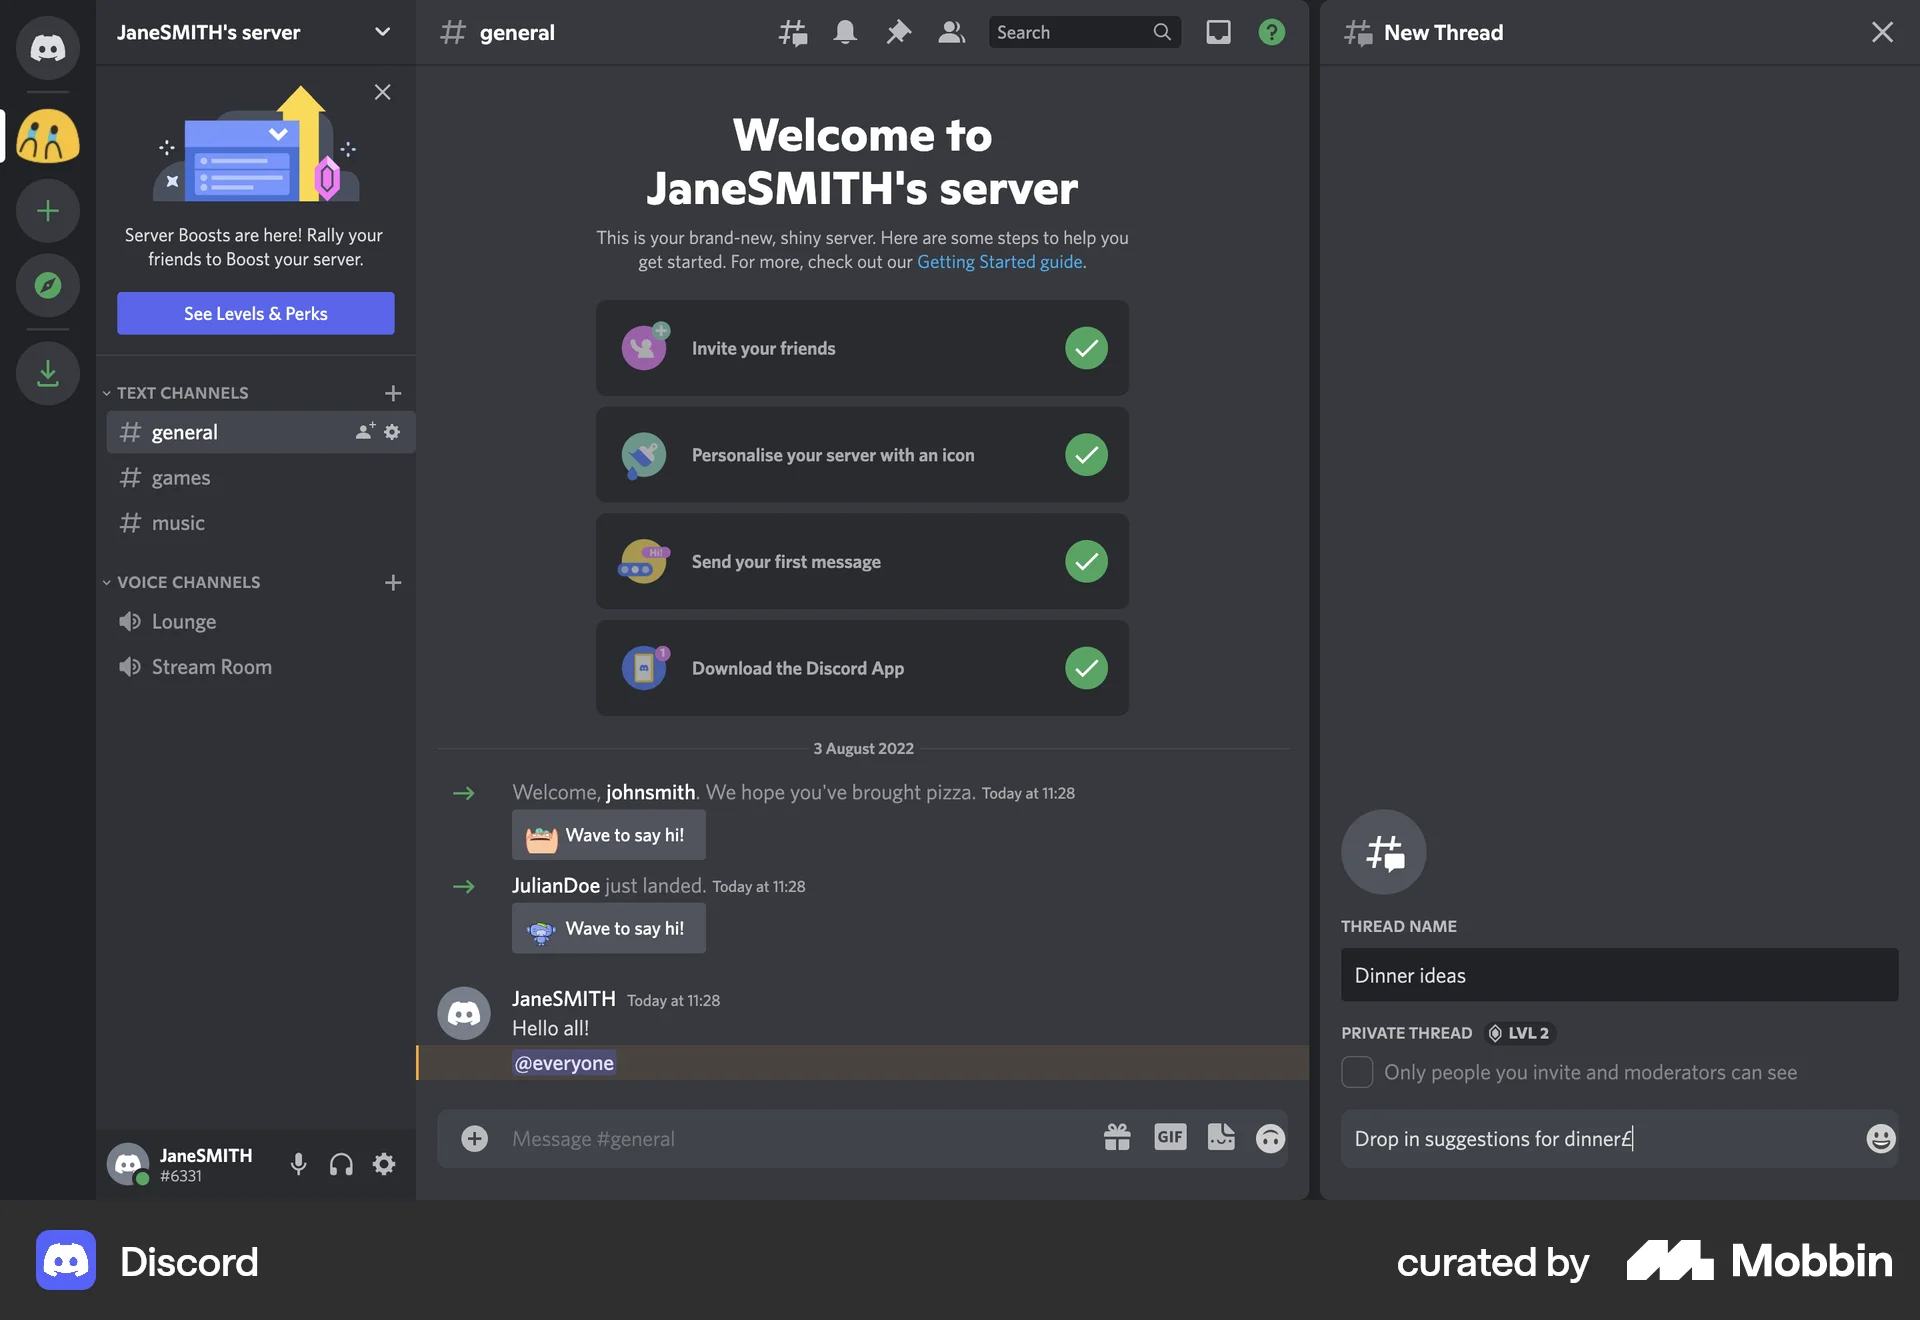Viewport: 1920px width, 1320px height.
Task: Open the Getting Started guide link
Action: click(998, 262)
